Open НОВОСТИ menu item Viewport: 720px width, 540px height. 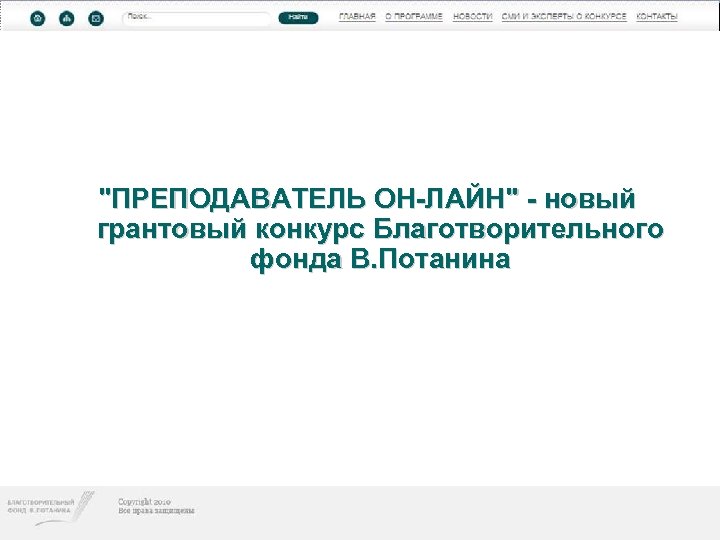pos(472,17)
